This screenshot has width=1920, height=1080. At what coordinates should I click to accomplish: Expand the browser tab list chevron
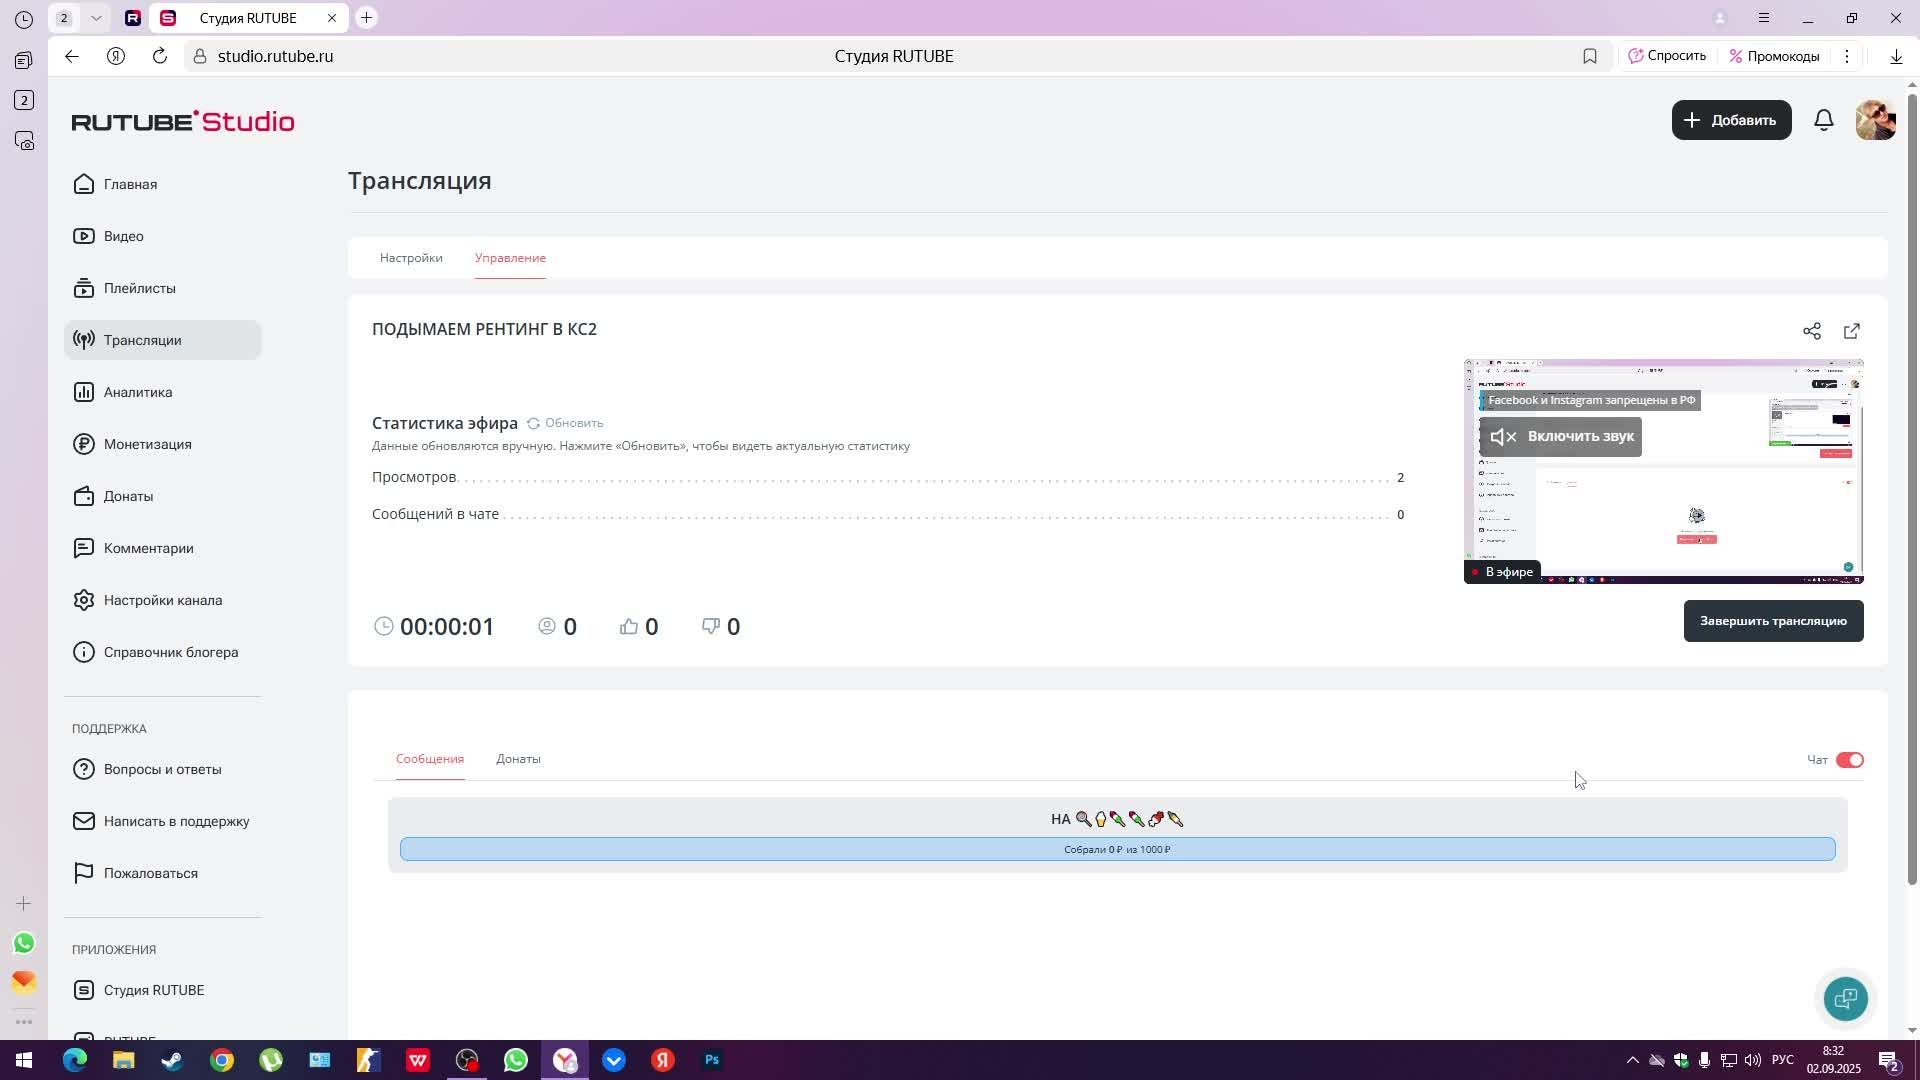click(95, 18)
